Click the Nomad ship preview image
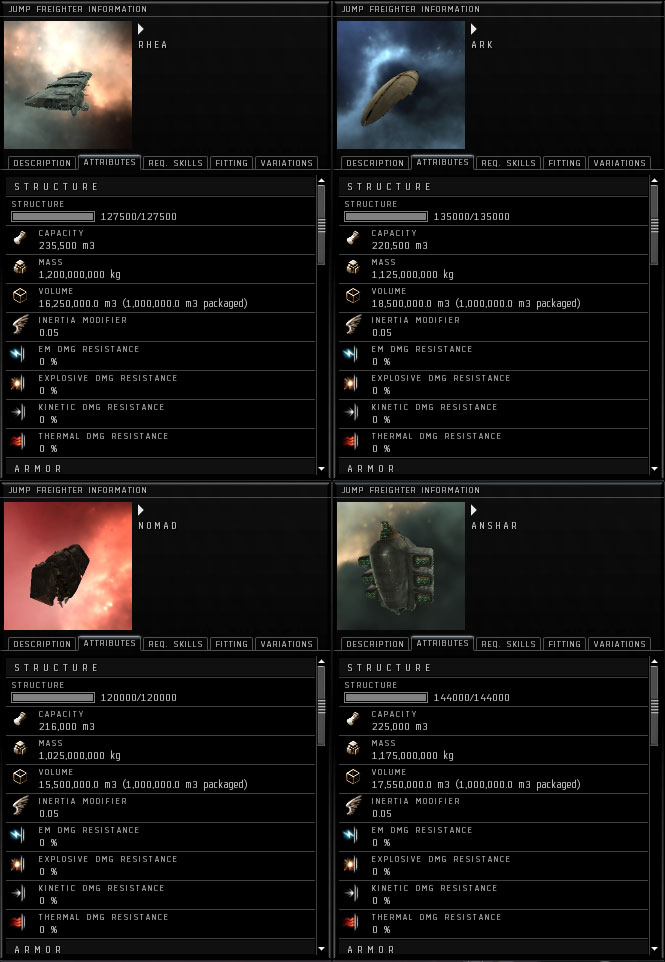The height and width of the screenshot is (962, 665). click(68, 566)
